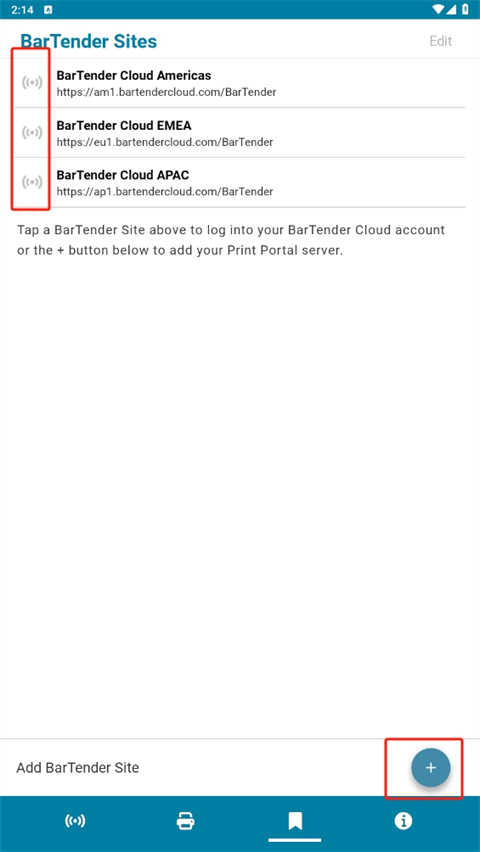This screenshot has width=480, height=852.
Task: Open the BarTender Cloud EMEA site
Action: pyautogui.click(x=239, y=133)
